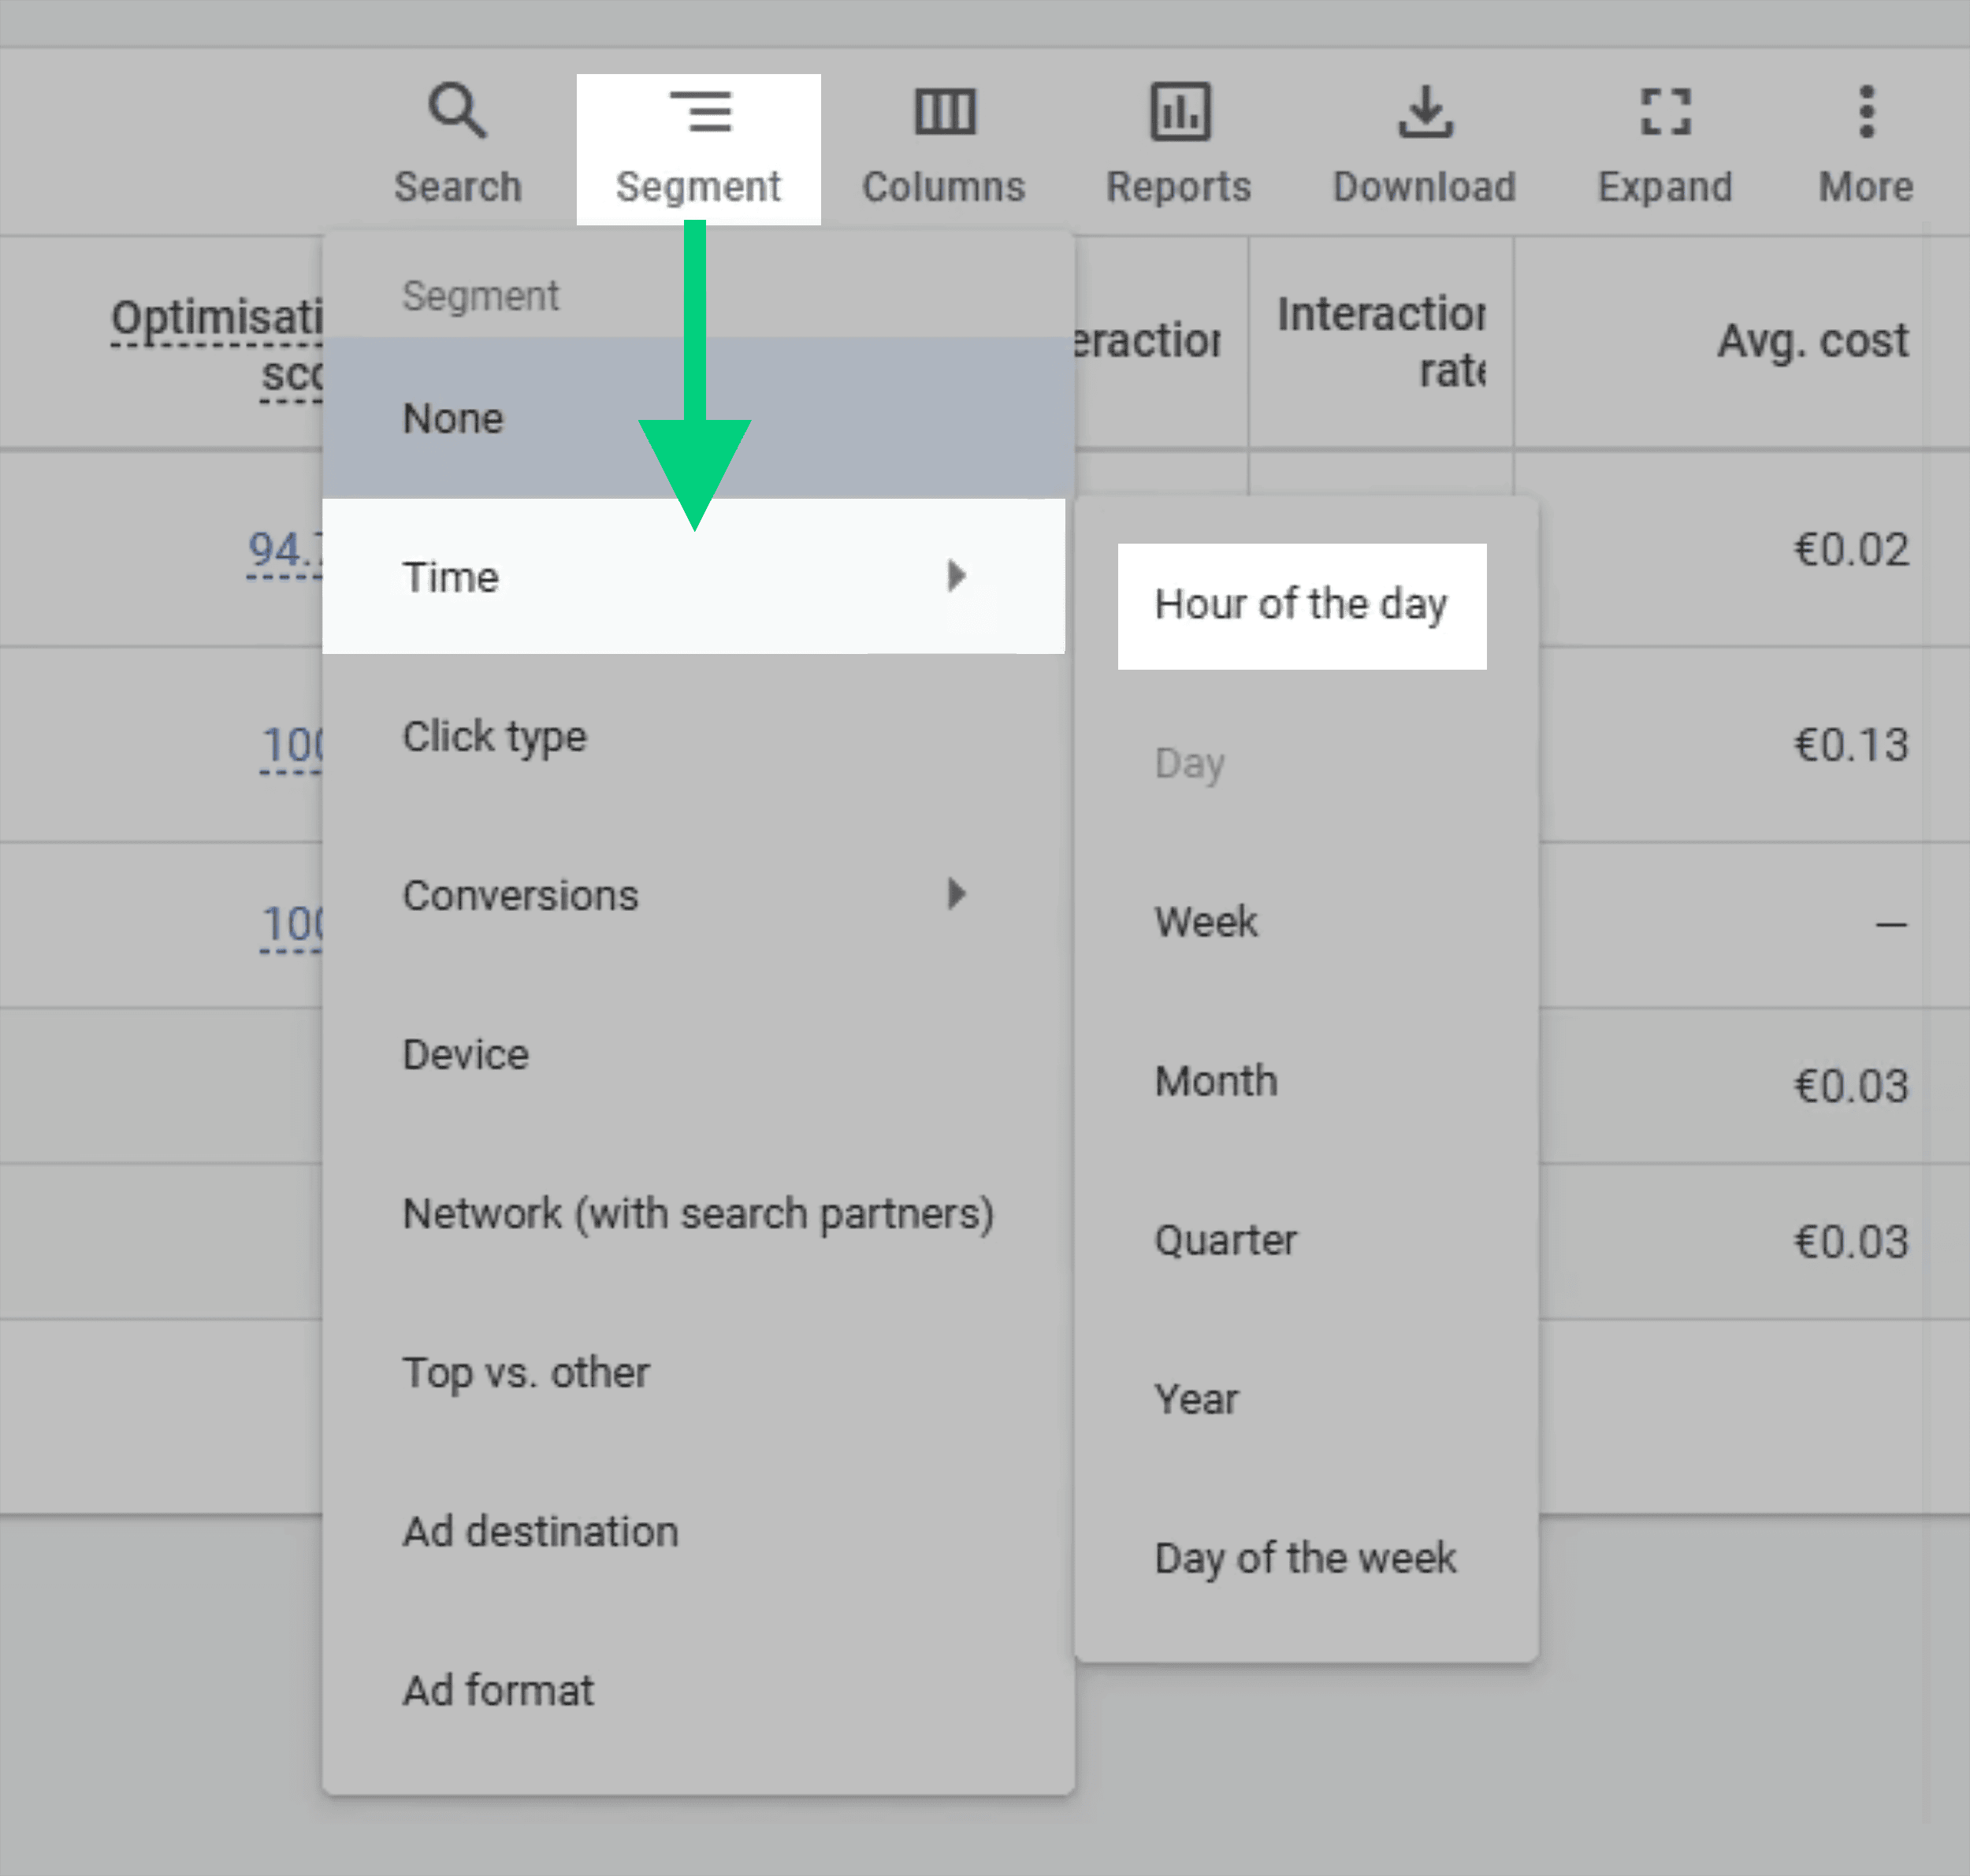
Task: Segment data by Device
Action: (465, 1054)
